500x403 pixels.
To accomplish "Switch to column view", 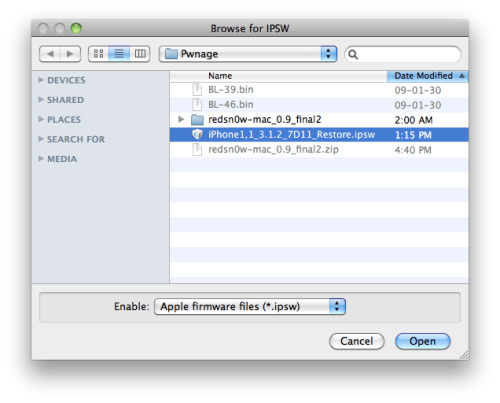I will [140, 54].
